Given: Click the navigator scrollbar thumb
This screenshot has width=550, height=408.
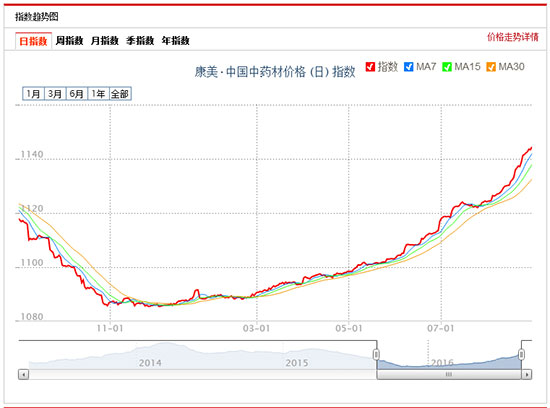Looking at the screenshot, I should click(x=449, y=375).
